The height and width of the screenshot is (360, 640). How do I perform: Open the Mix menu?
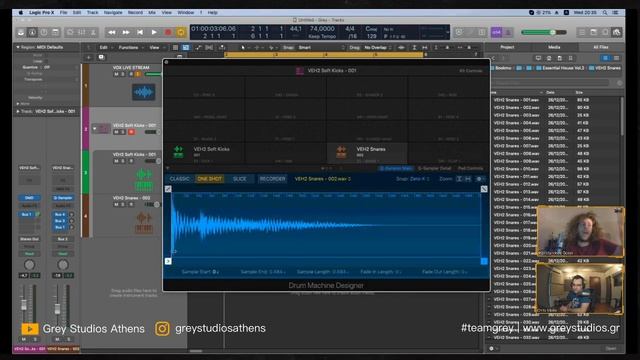coord(152,13)
